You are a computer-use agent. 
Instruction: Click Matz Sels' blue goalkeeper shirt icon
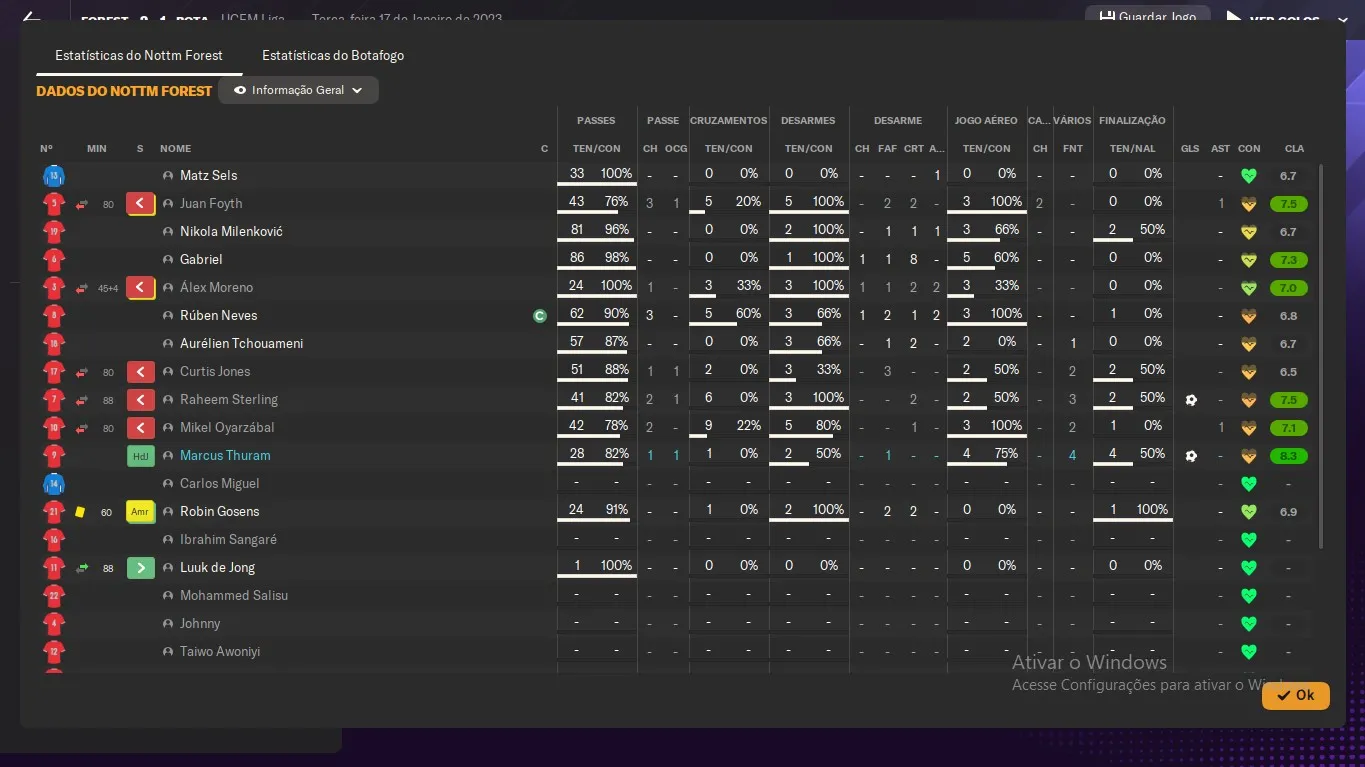[53, 176]
